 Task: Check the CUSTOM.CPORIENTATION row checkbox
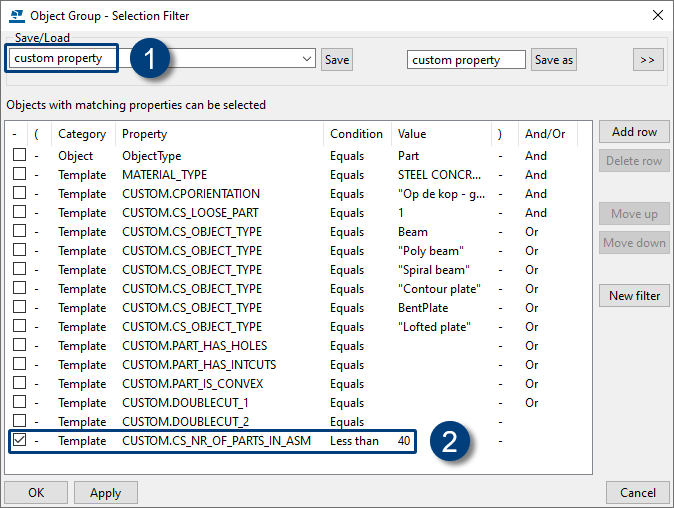(19, 194)
